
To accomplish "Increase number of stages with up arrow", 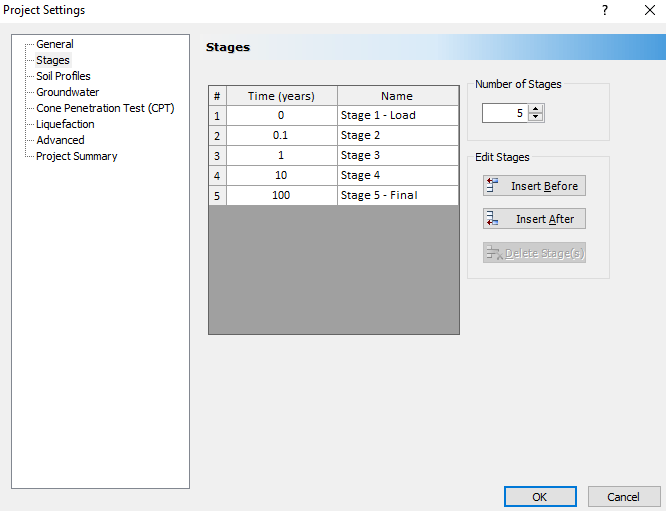I will click(536, 109).
